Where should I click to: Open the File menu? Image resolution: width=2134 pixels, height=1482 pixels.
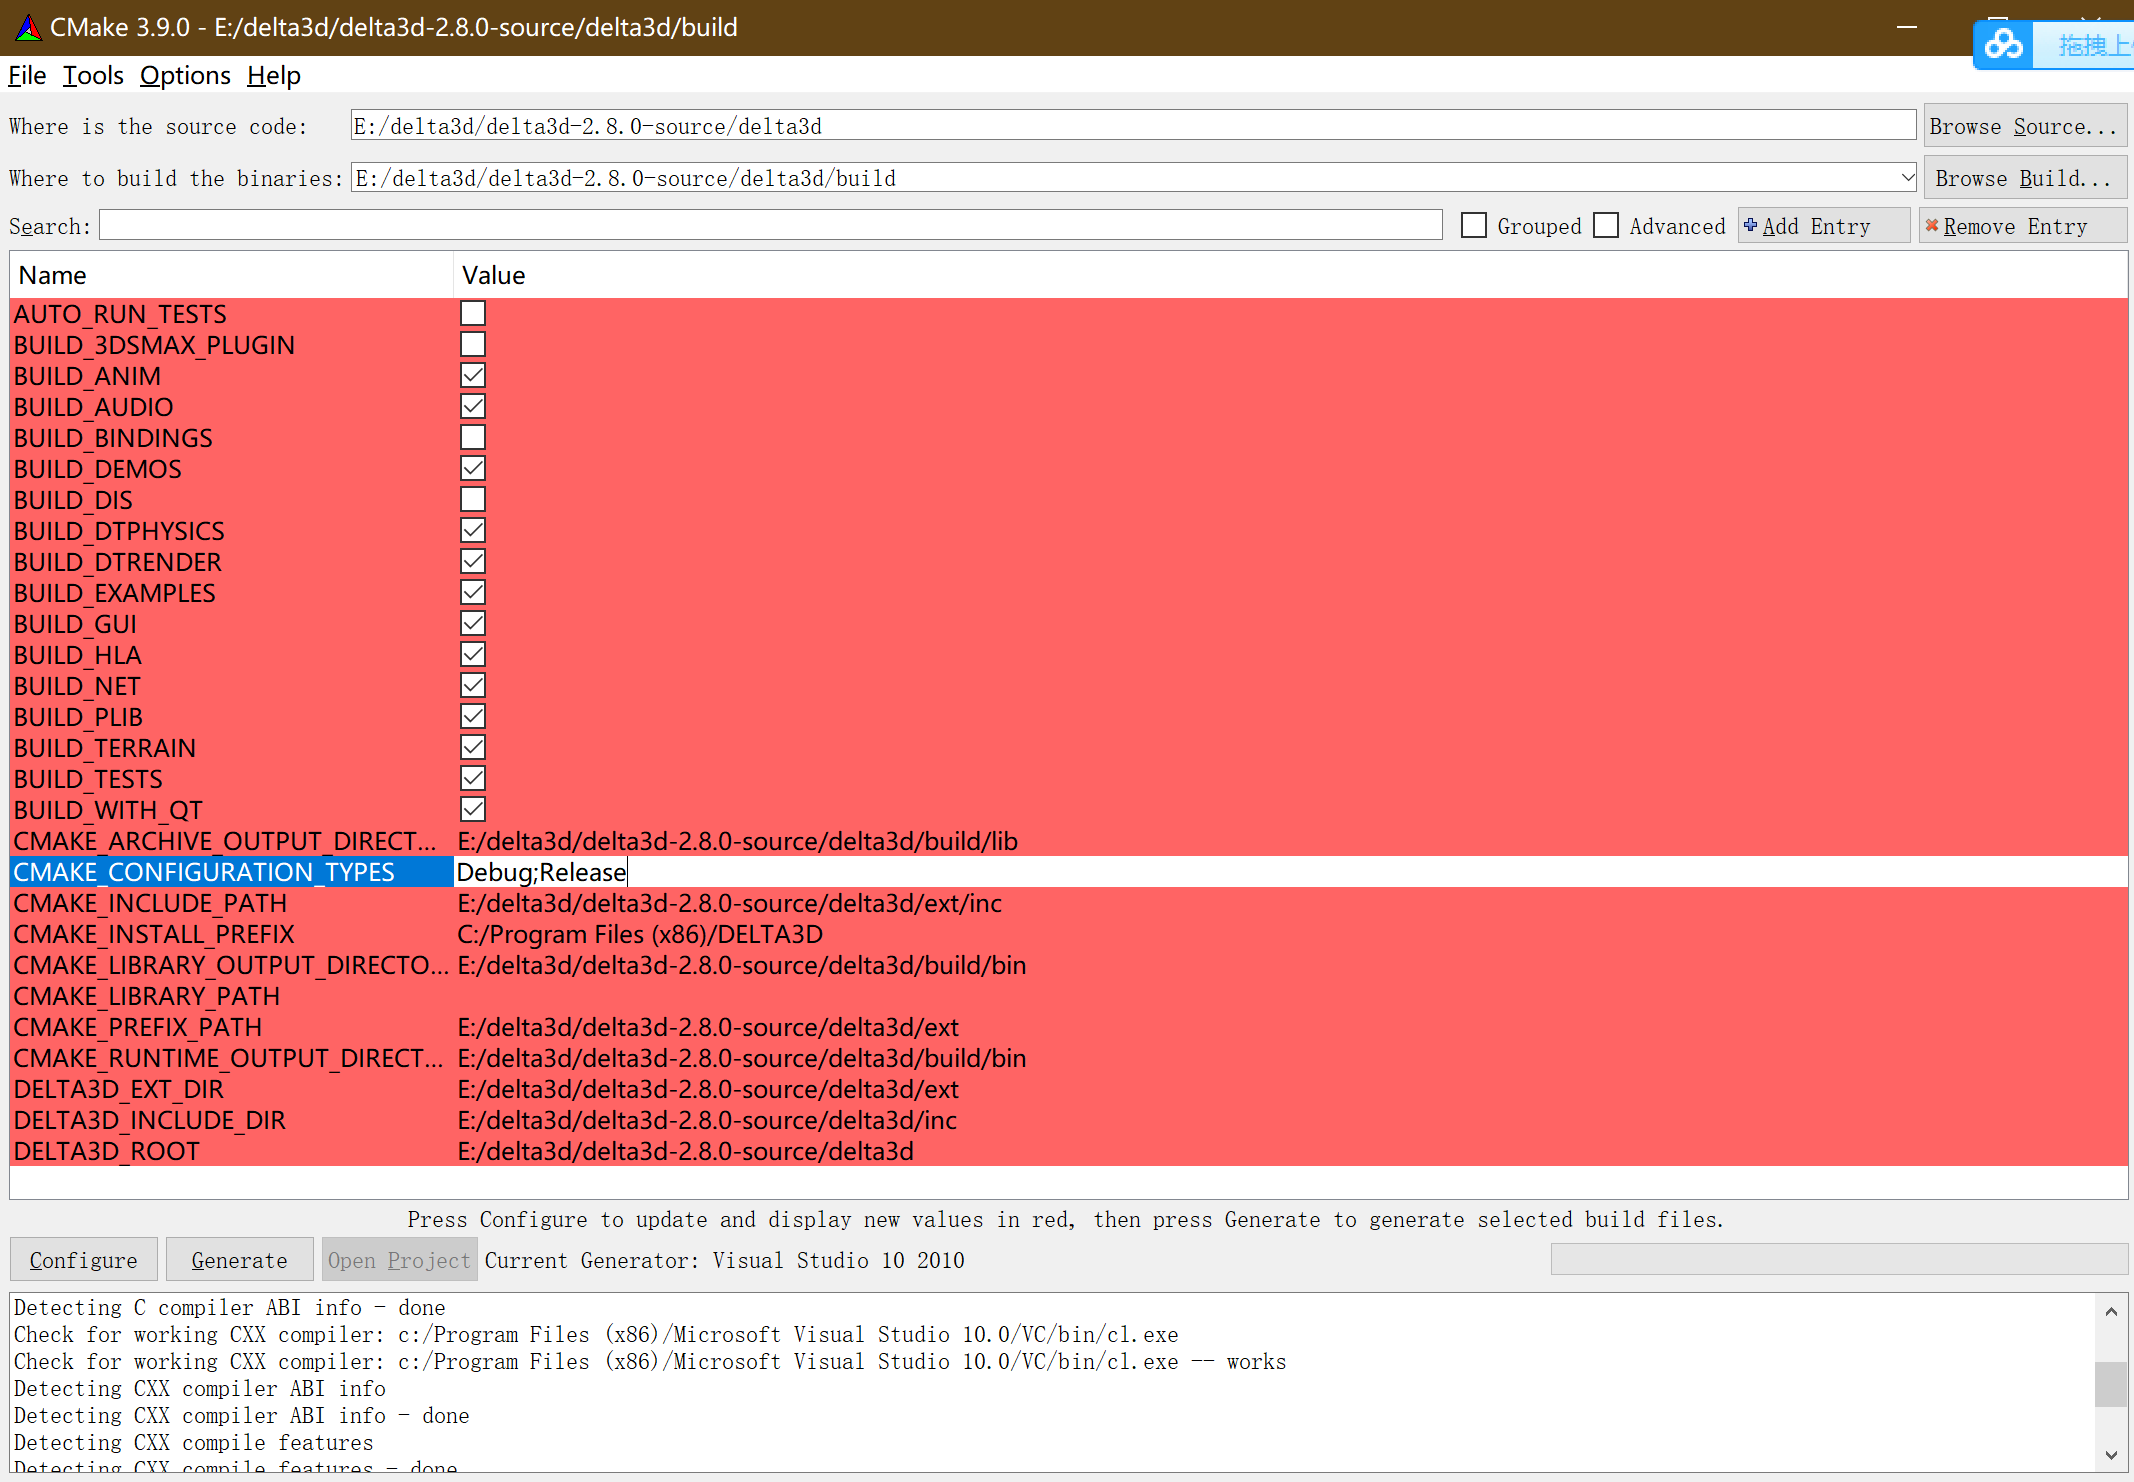26,75
